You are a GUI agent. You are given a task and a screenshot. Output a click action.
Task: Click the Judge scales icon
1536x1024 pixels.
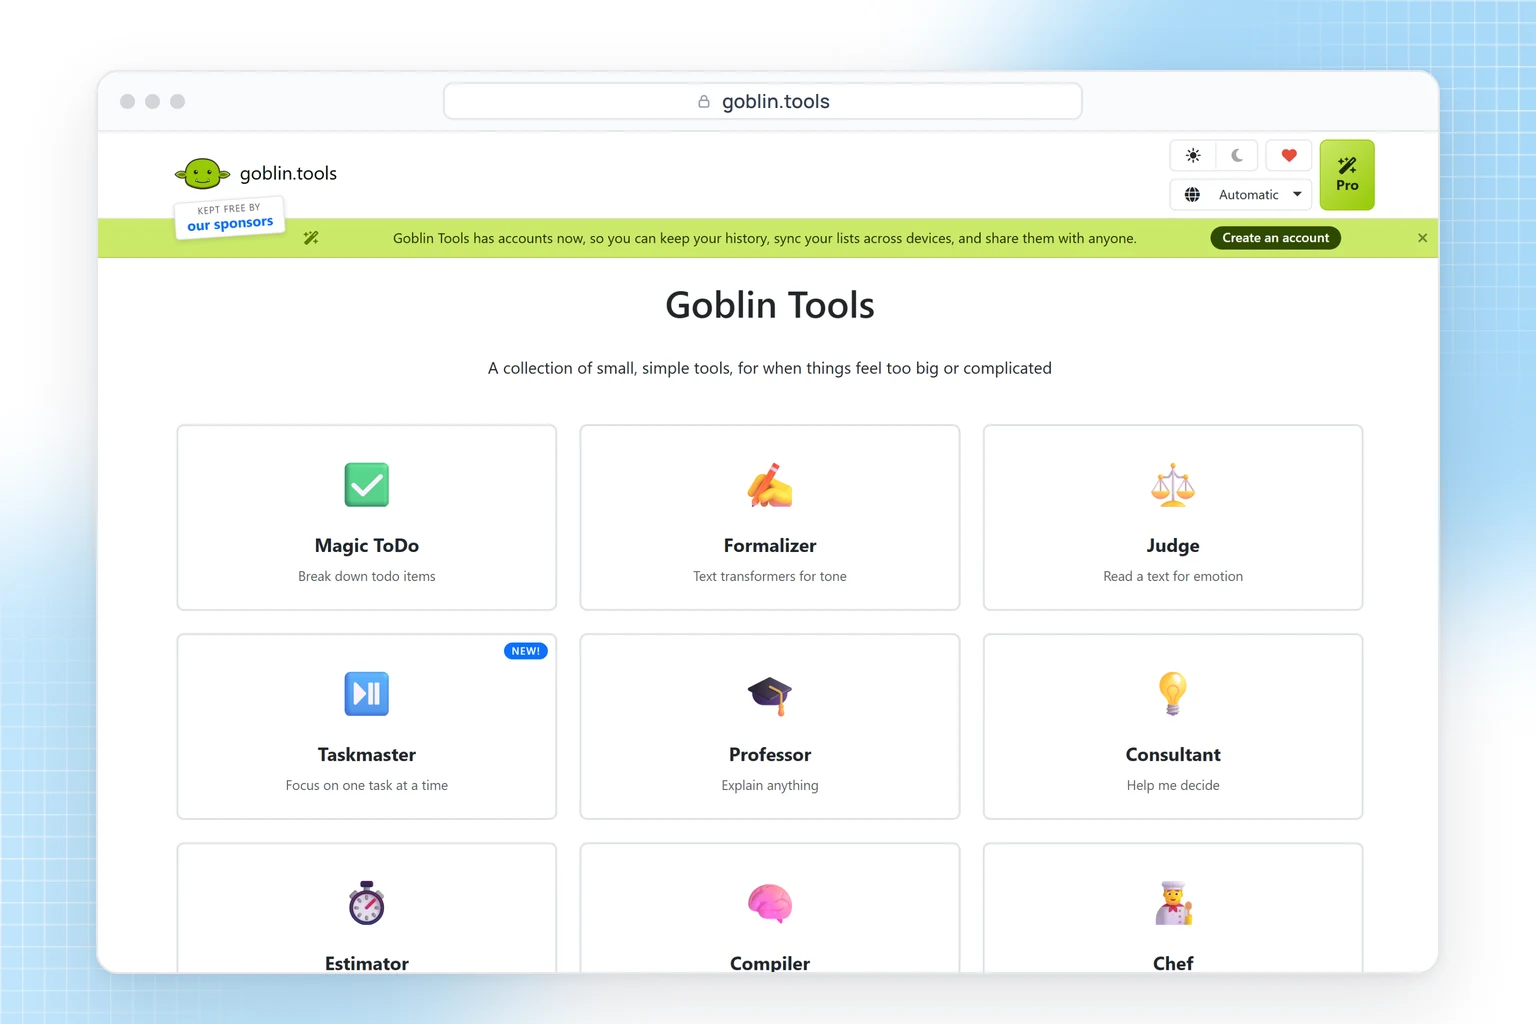click(1173, 485)
